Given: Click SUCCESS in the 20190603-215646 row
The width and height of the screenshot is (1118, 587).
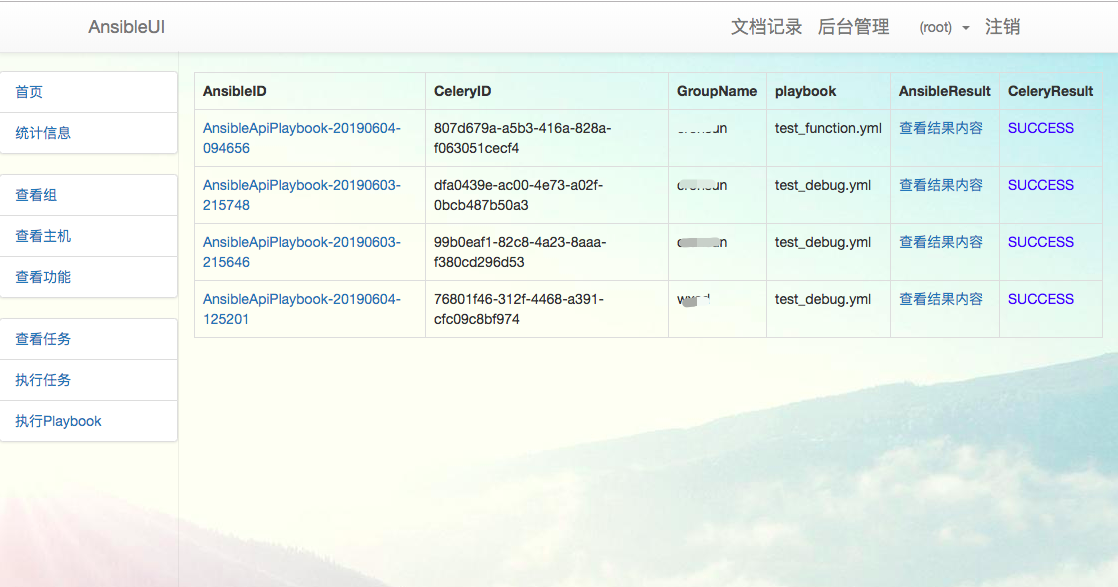Looking at the screenshot, I should [1040, 243].
